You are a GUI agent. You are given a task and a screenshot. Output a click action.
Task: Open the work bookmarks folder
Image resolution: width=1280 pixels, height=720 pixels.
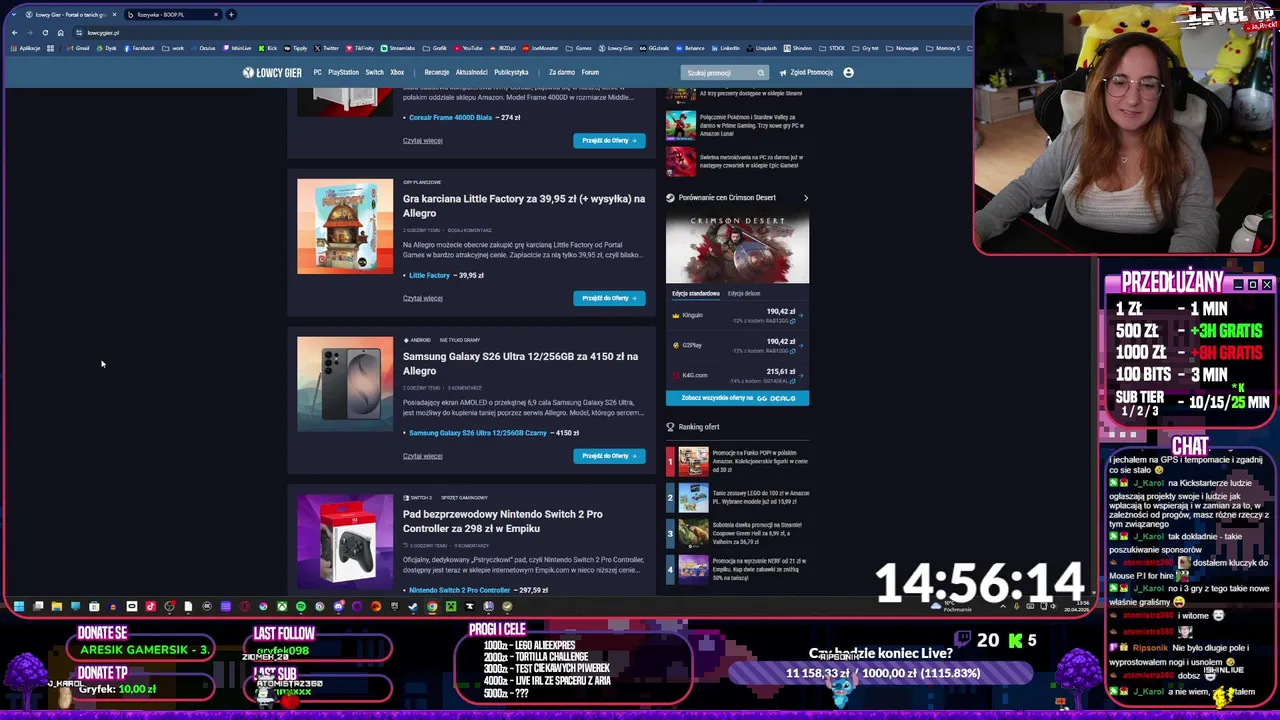pyautogui.click(x=175, y=48)
